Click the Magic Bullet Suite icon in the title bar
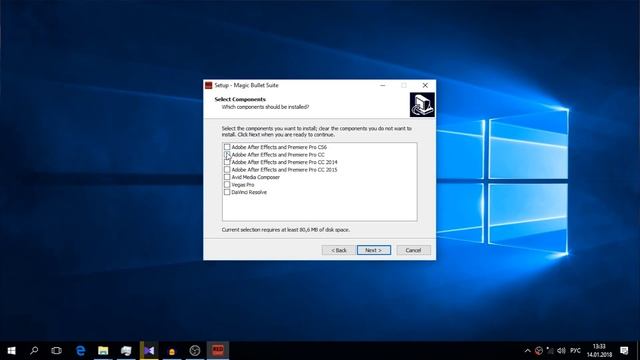The image size is (640, 360). (x=209, y=85)
